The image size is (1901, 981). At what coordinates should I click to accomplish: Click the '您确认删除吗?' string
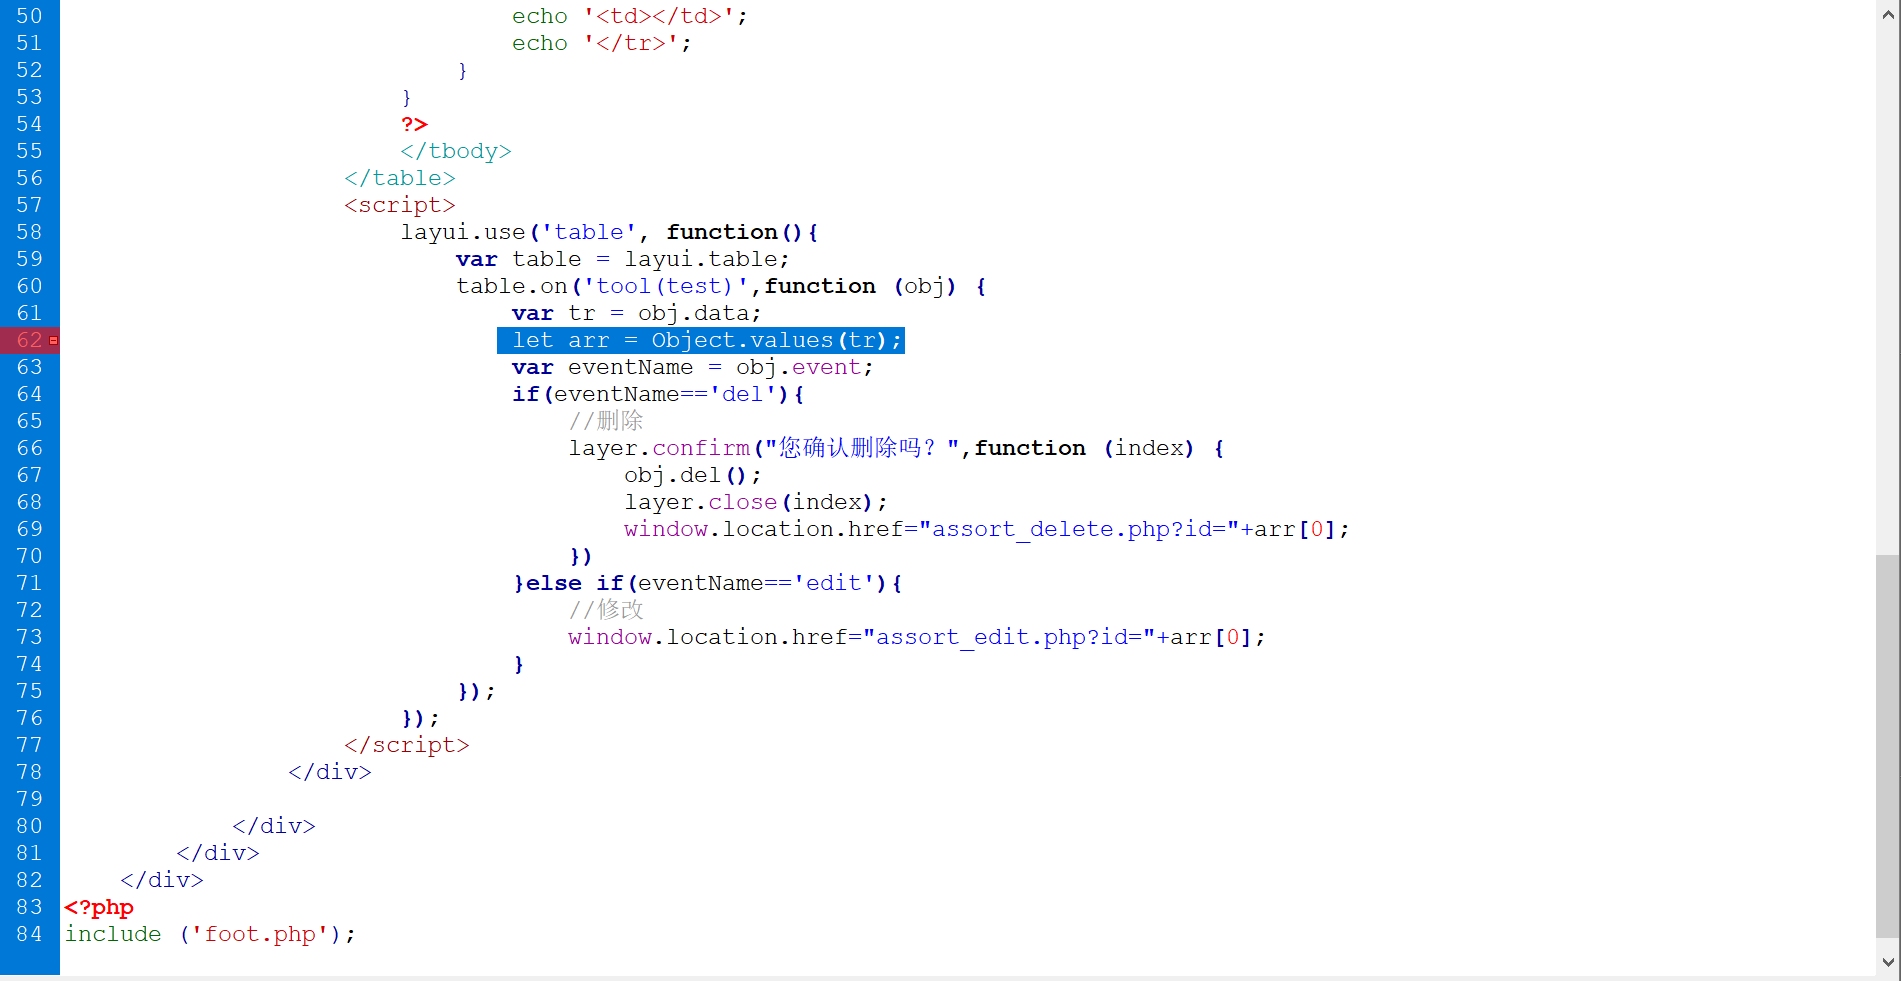coord(863,448)
